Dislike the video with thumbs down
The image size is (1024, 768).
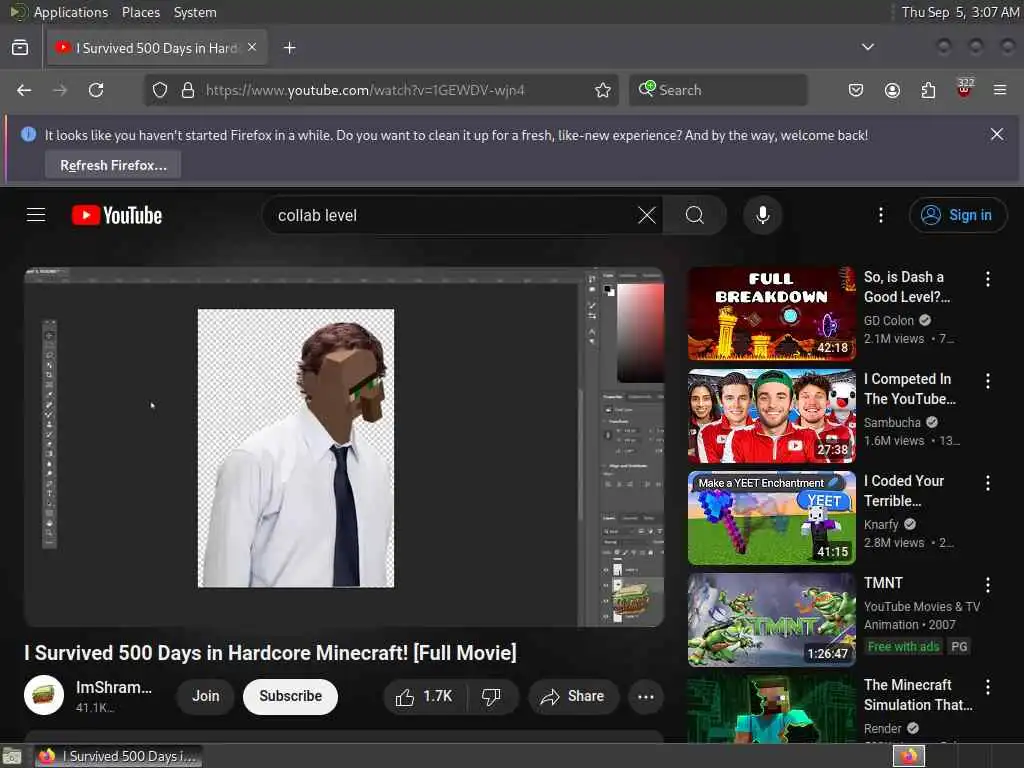[492, 696]
